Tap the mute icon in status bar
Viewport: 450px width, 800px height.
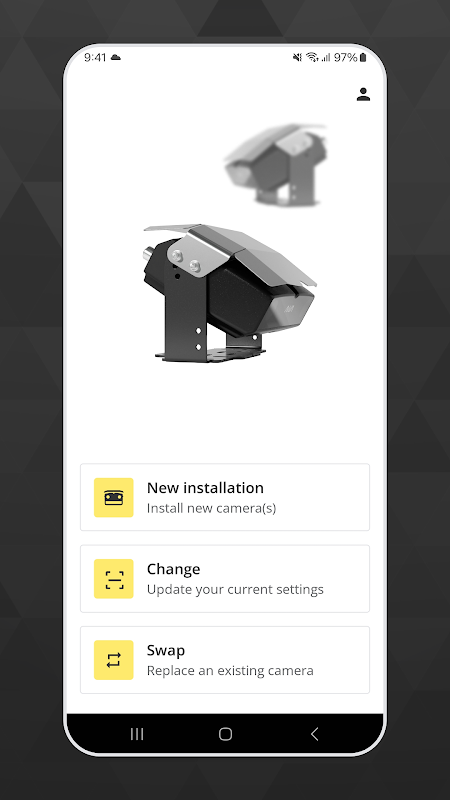[297, 58]
